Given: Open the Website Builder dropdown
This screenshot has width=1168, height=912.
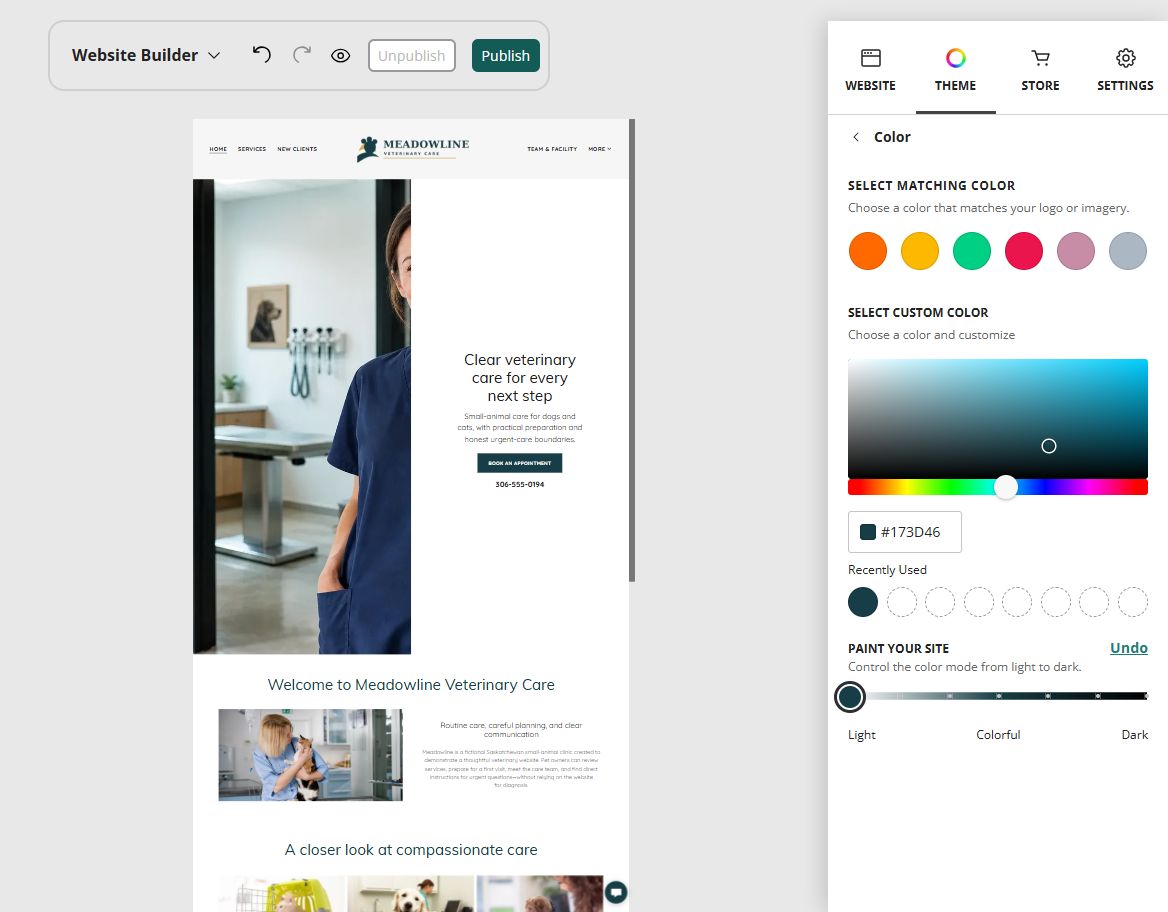Looking at the screenshot, I should click(146, 55).
